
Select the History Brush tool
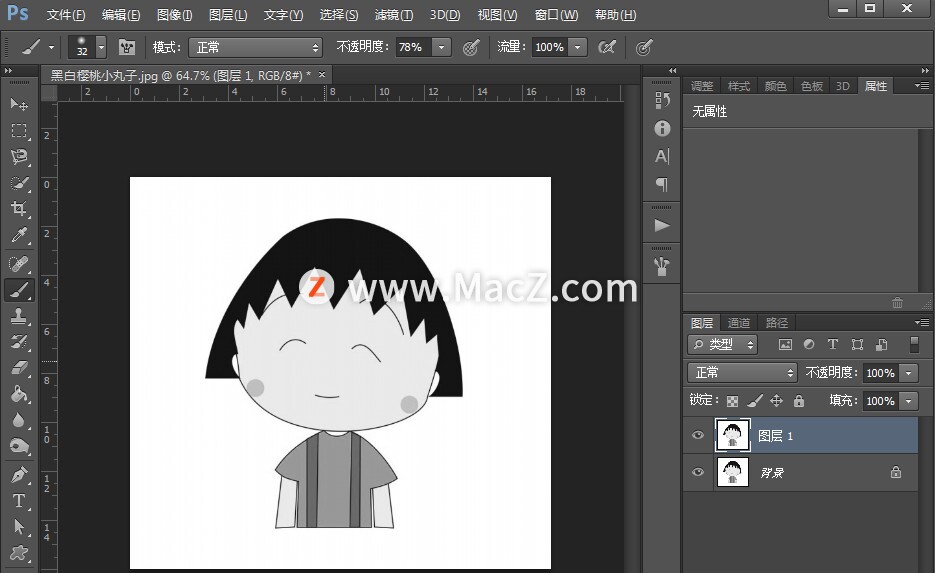click(19, 342)
